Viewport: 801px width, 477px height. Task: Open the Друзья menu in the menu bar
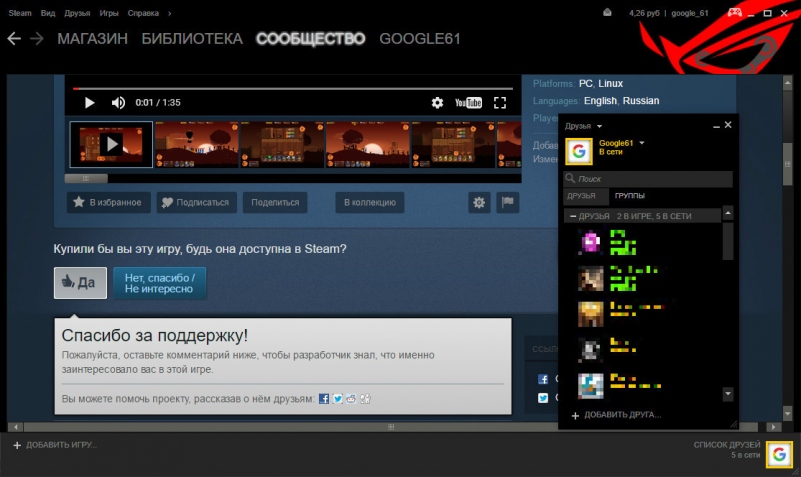[77, 13]
